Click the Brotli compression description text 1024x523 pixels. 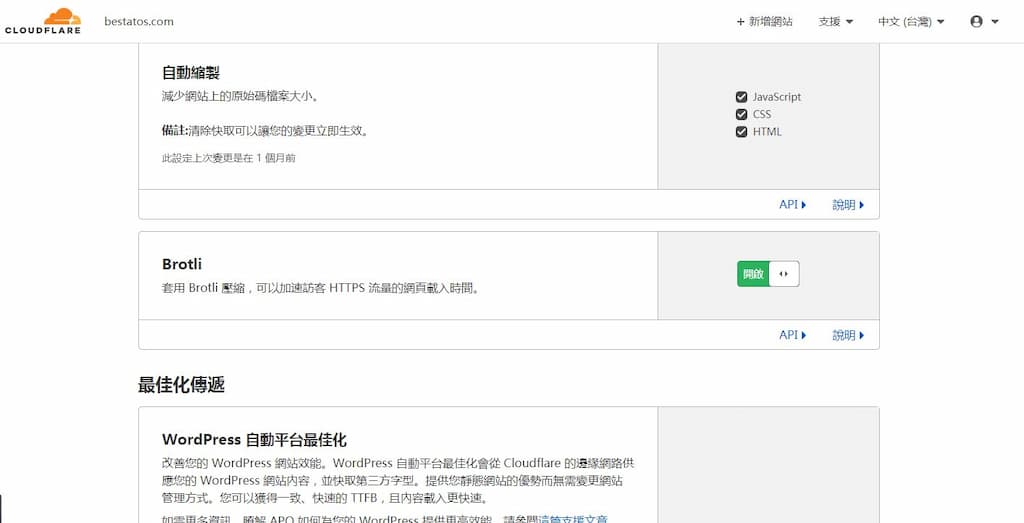(321, 288)
